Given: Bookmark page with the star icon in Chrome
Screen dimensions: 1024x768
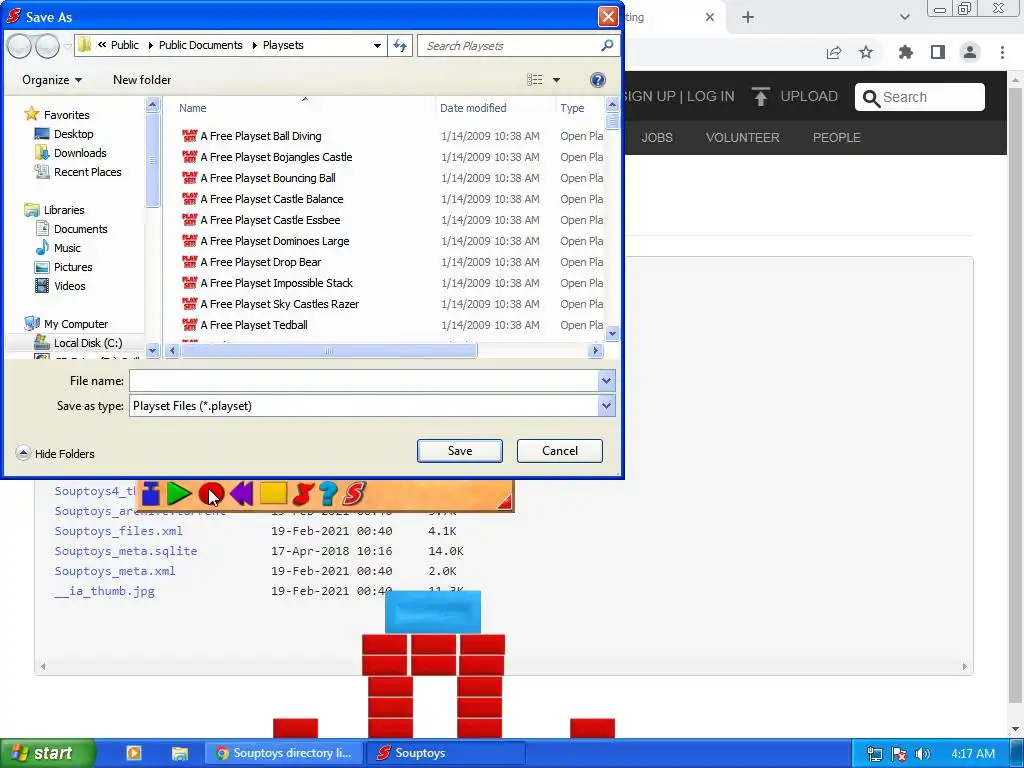Looking at the screenshot, I should click(865, 52).
